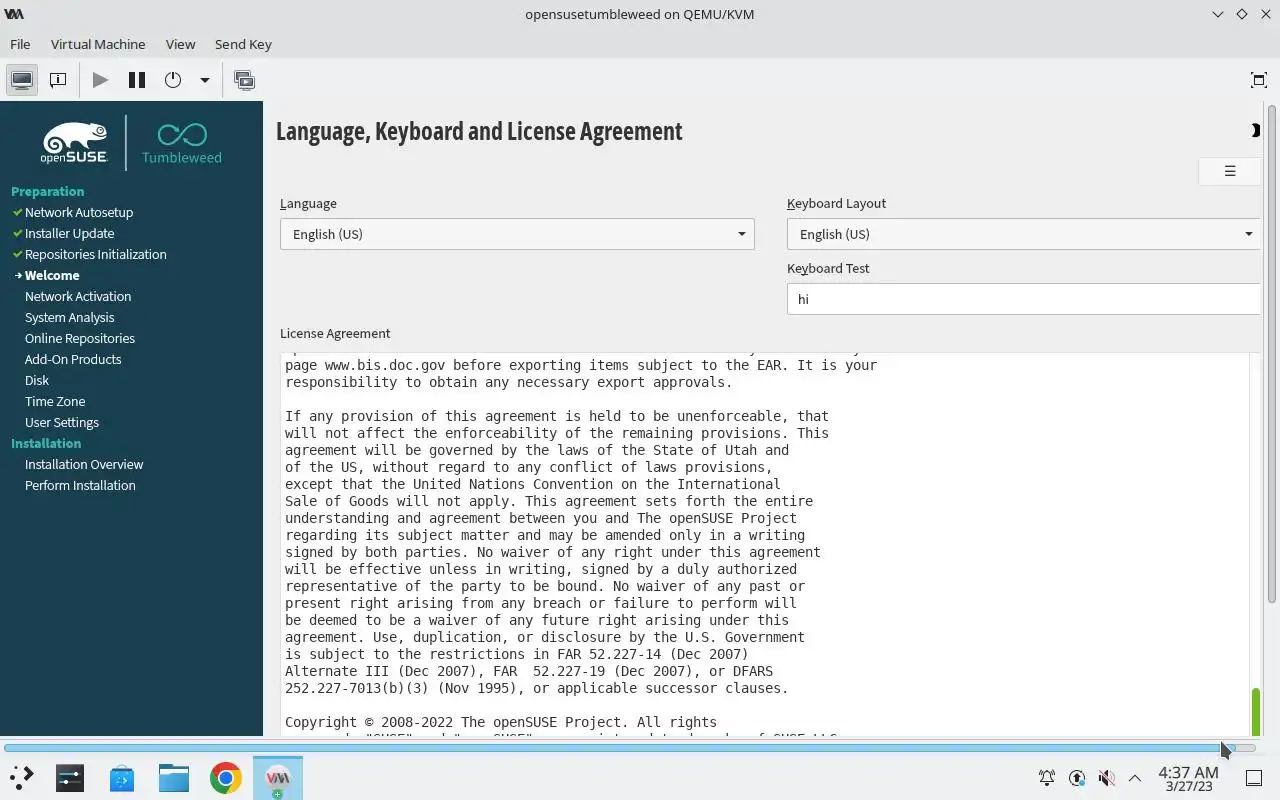This screenshot has height=800, width=1280.
Task: Select Time Zone step
Action: pyautogui.click(x=55, y=401)
